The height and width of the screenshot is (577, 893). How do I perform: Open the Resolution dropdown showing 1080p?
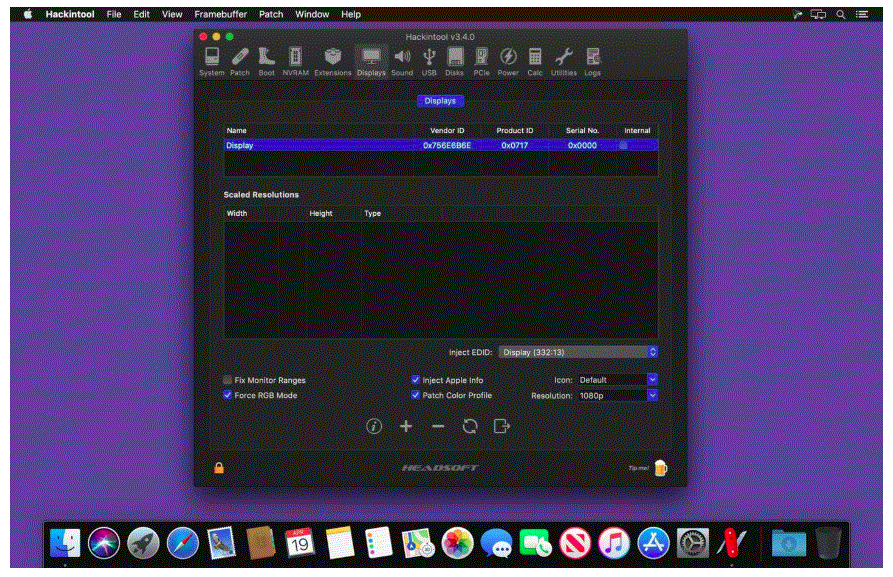click(617, 395)
